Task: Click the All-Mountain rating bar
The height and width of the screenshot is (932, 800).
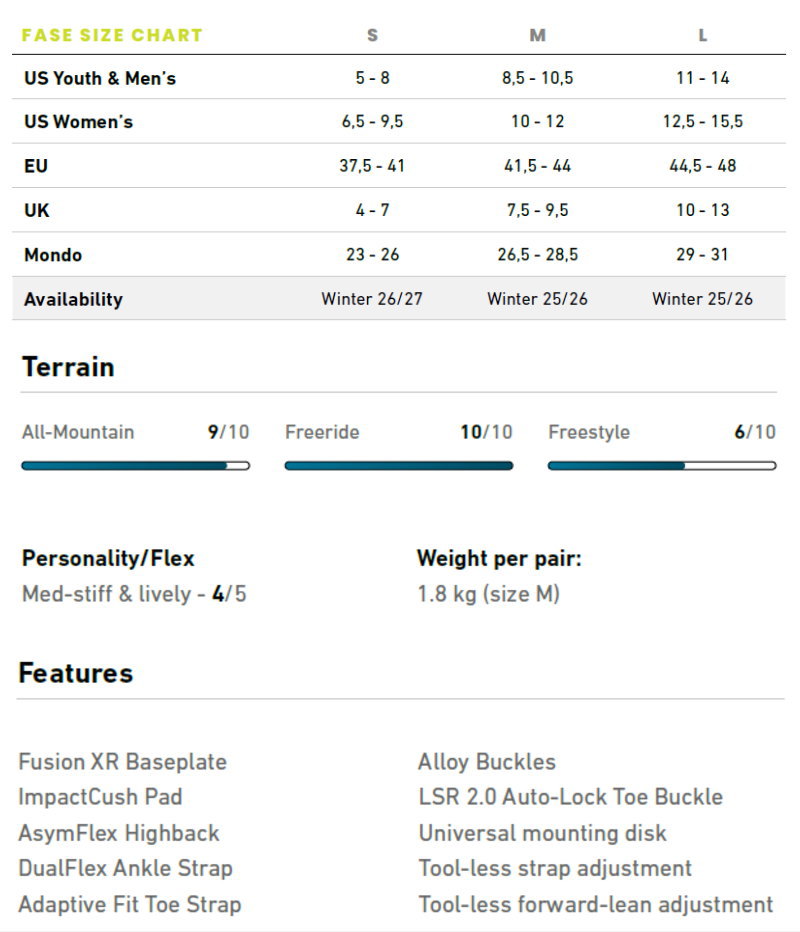Action: tap(136, 465)
